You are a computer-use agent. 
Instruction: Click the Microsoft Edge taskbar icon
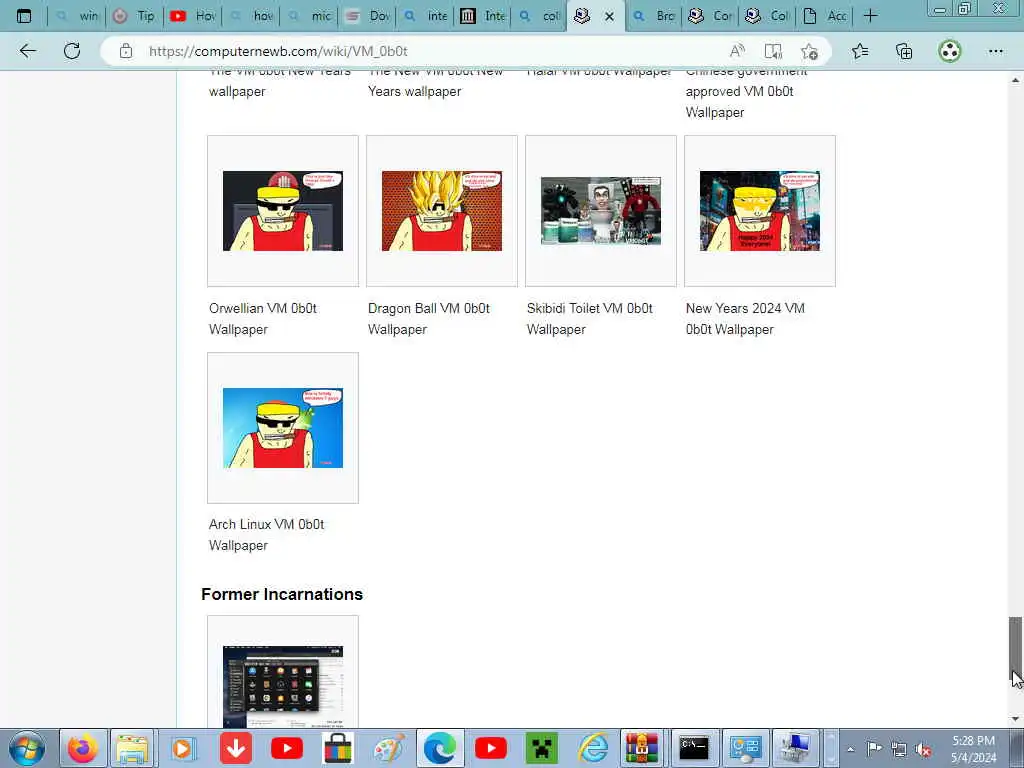pyautogui.click(x=440, y=748)
